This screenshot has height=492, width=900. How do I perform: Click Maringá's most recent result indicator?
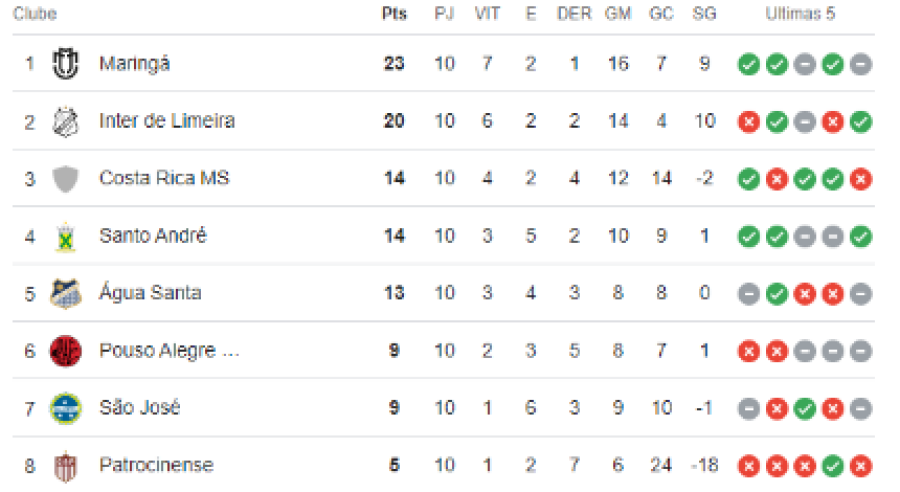(x=861, y=64)
